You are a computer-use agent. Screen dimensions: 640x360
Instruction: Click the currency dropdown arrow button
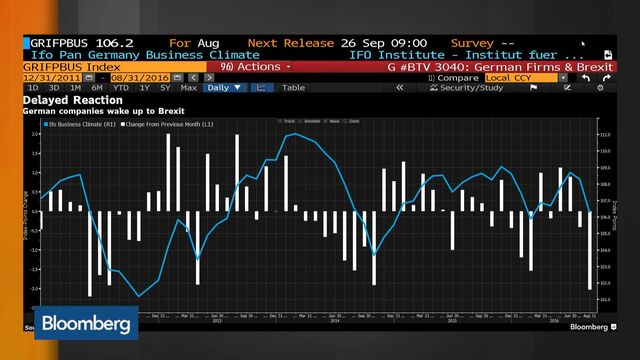[563, 78]
